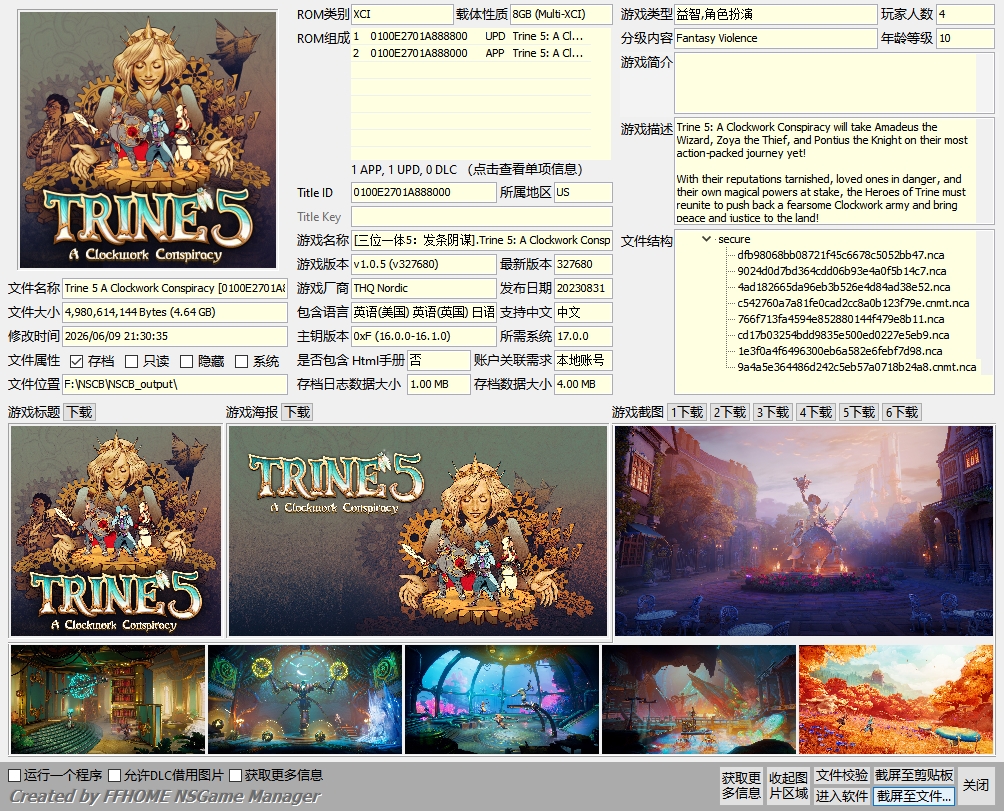The width and height of the screenshot is (1004, 811).
Task: Select 1e3f0a4f6496300eb6a582e6febf7d98.nca file
Action: (839, 351)
